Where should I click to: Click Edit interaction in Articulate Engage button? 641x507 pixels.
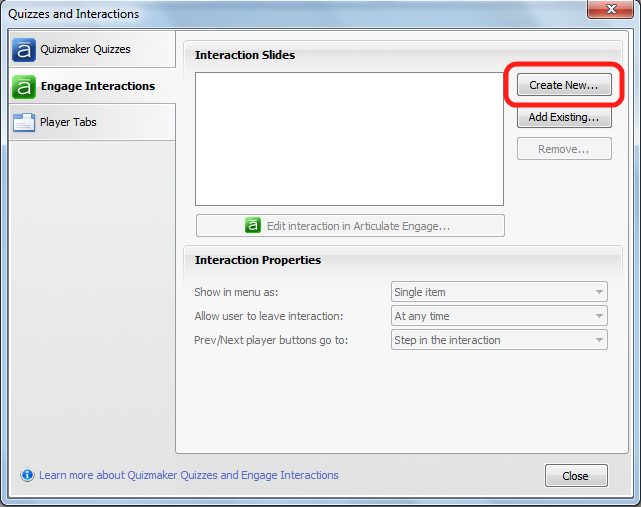coord(350,226)
